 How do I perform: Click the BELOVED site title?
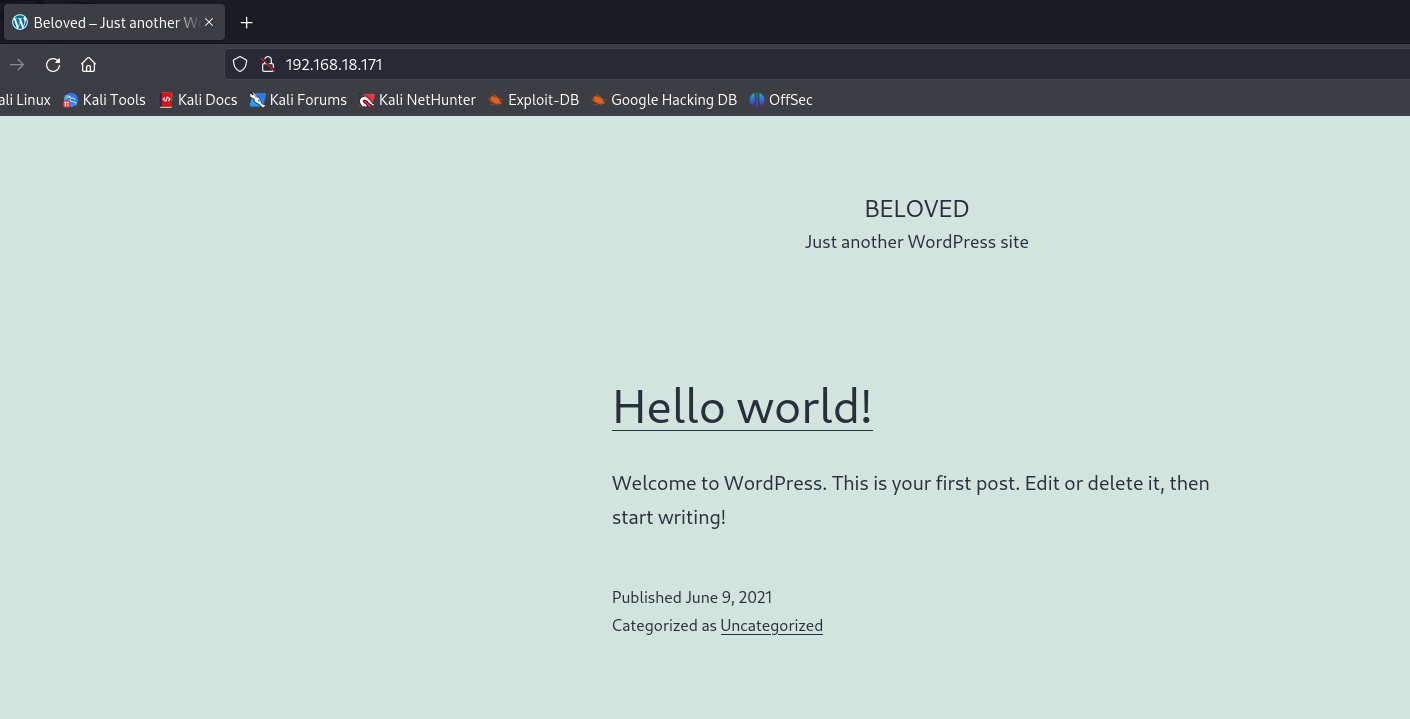tap(916, 209)
